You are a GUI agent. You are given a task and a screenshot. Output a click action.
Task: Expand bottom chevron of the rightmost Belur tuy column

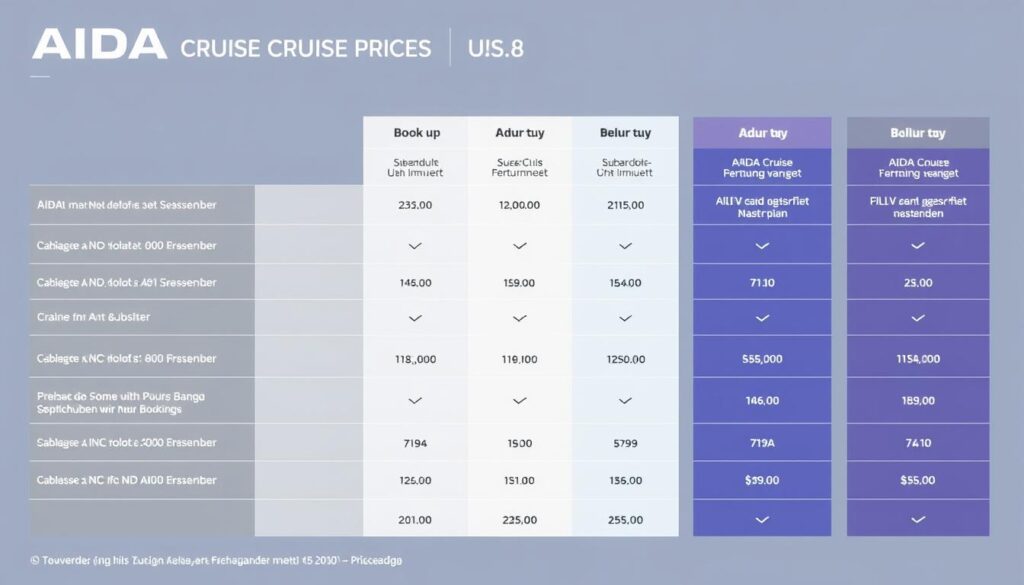pyautogui.click(x=918, y=520)
